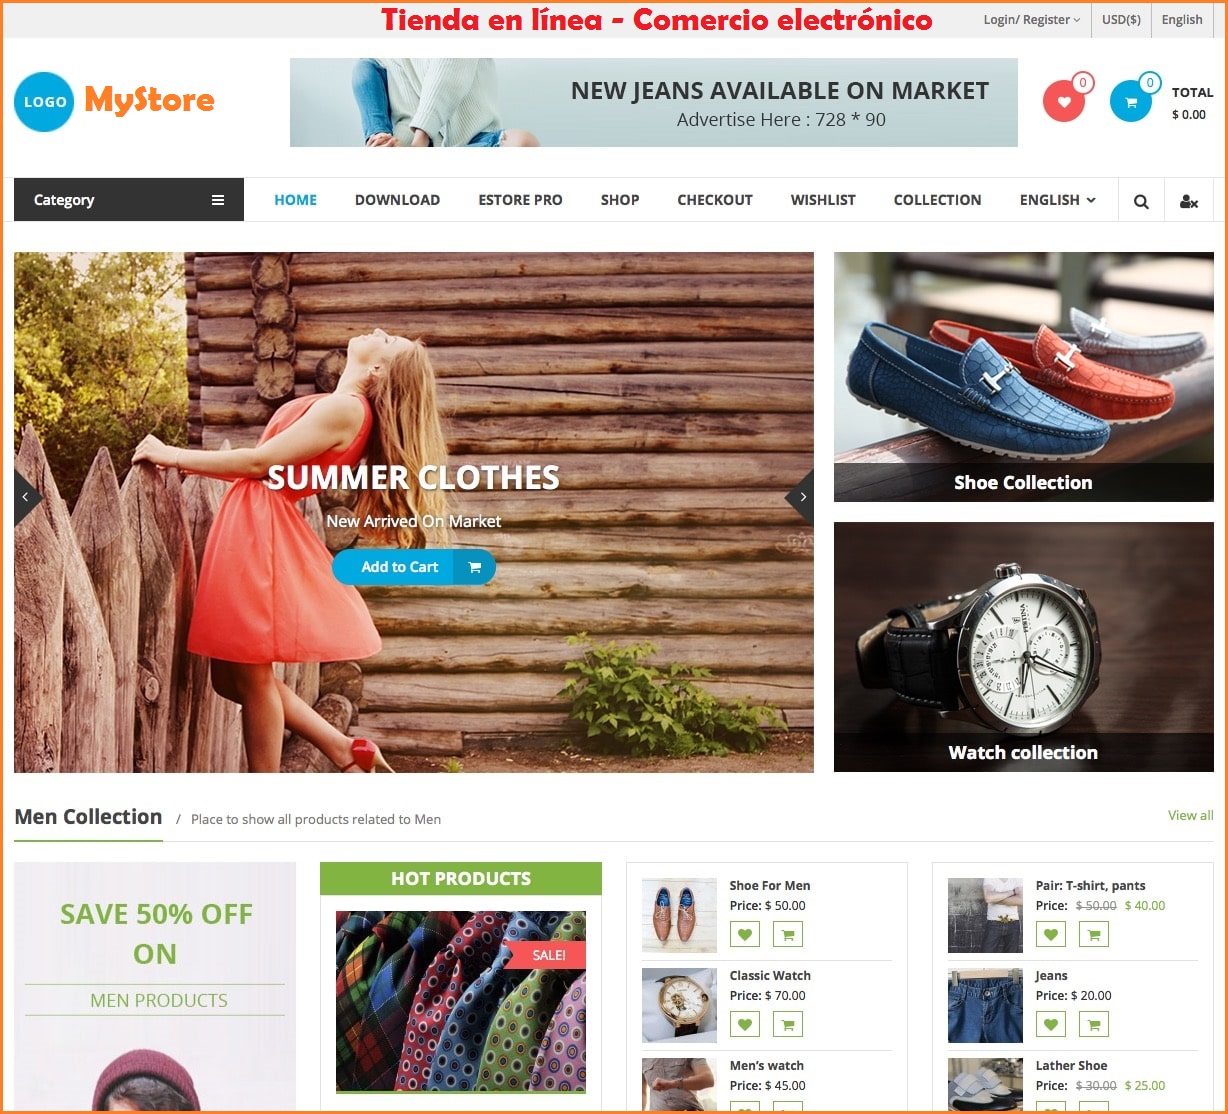Image resolution: width=1228 pixels, height=1114 pixels.
Task: Go to the CHECKOUT menu item
Action: point(715,200)
